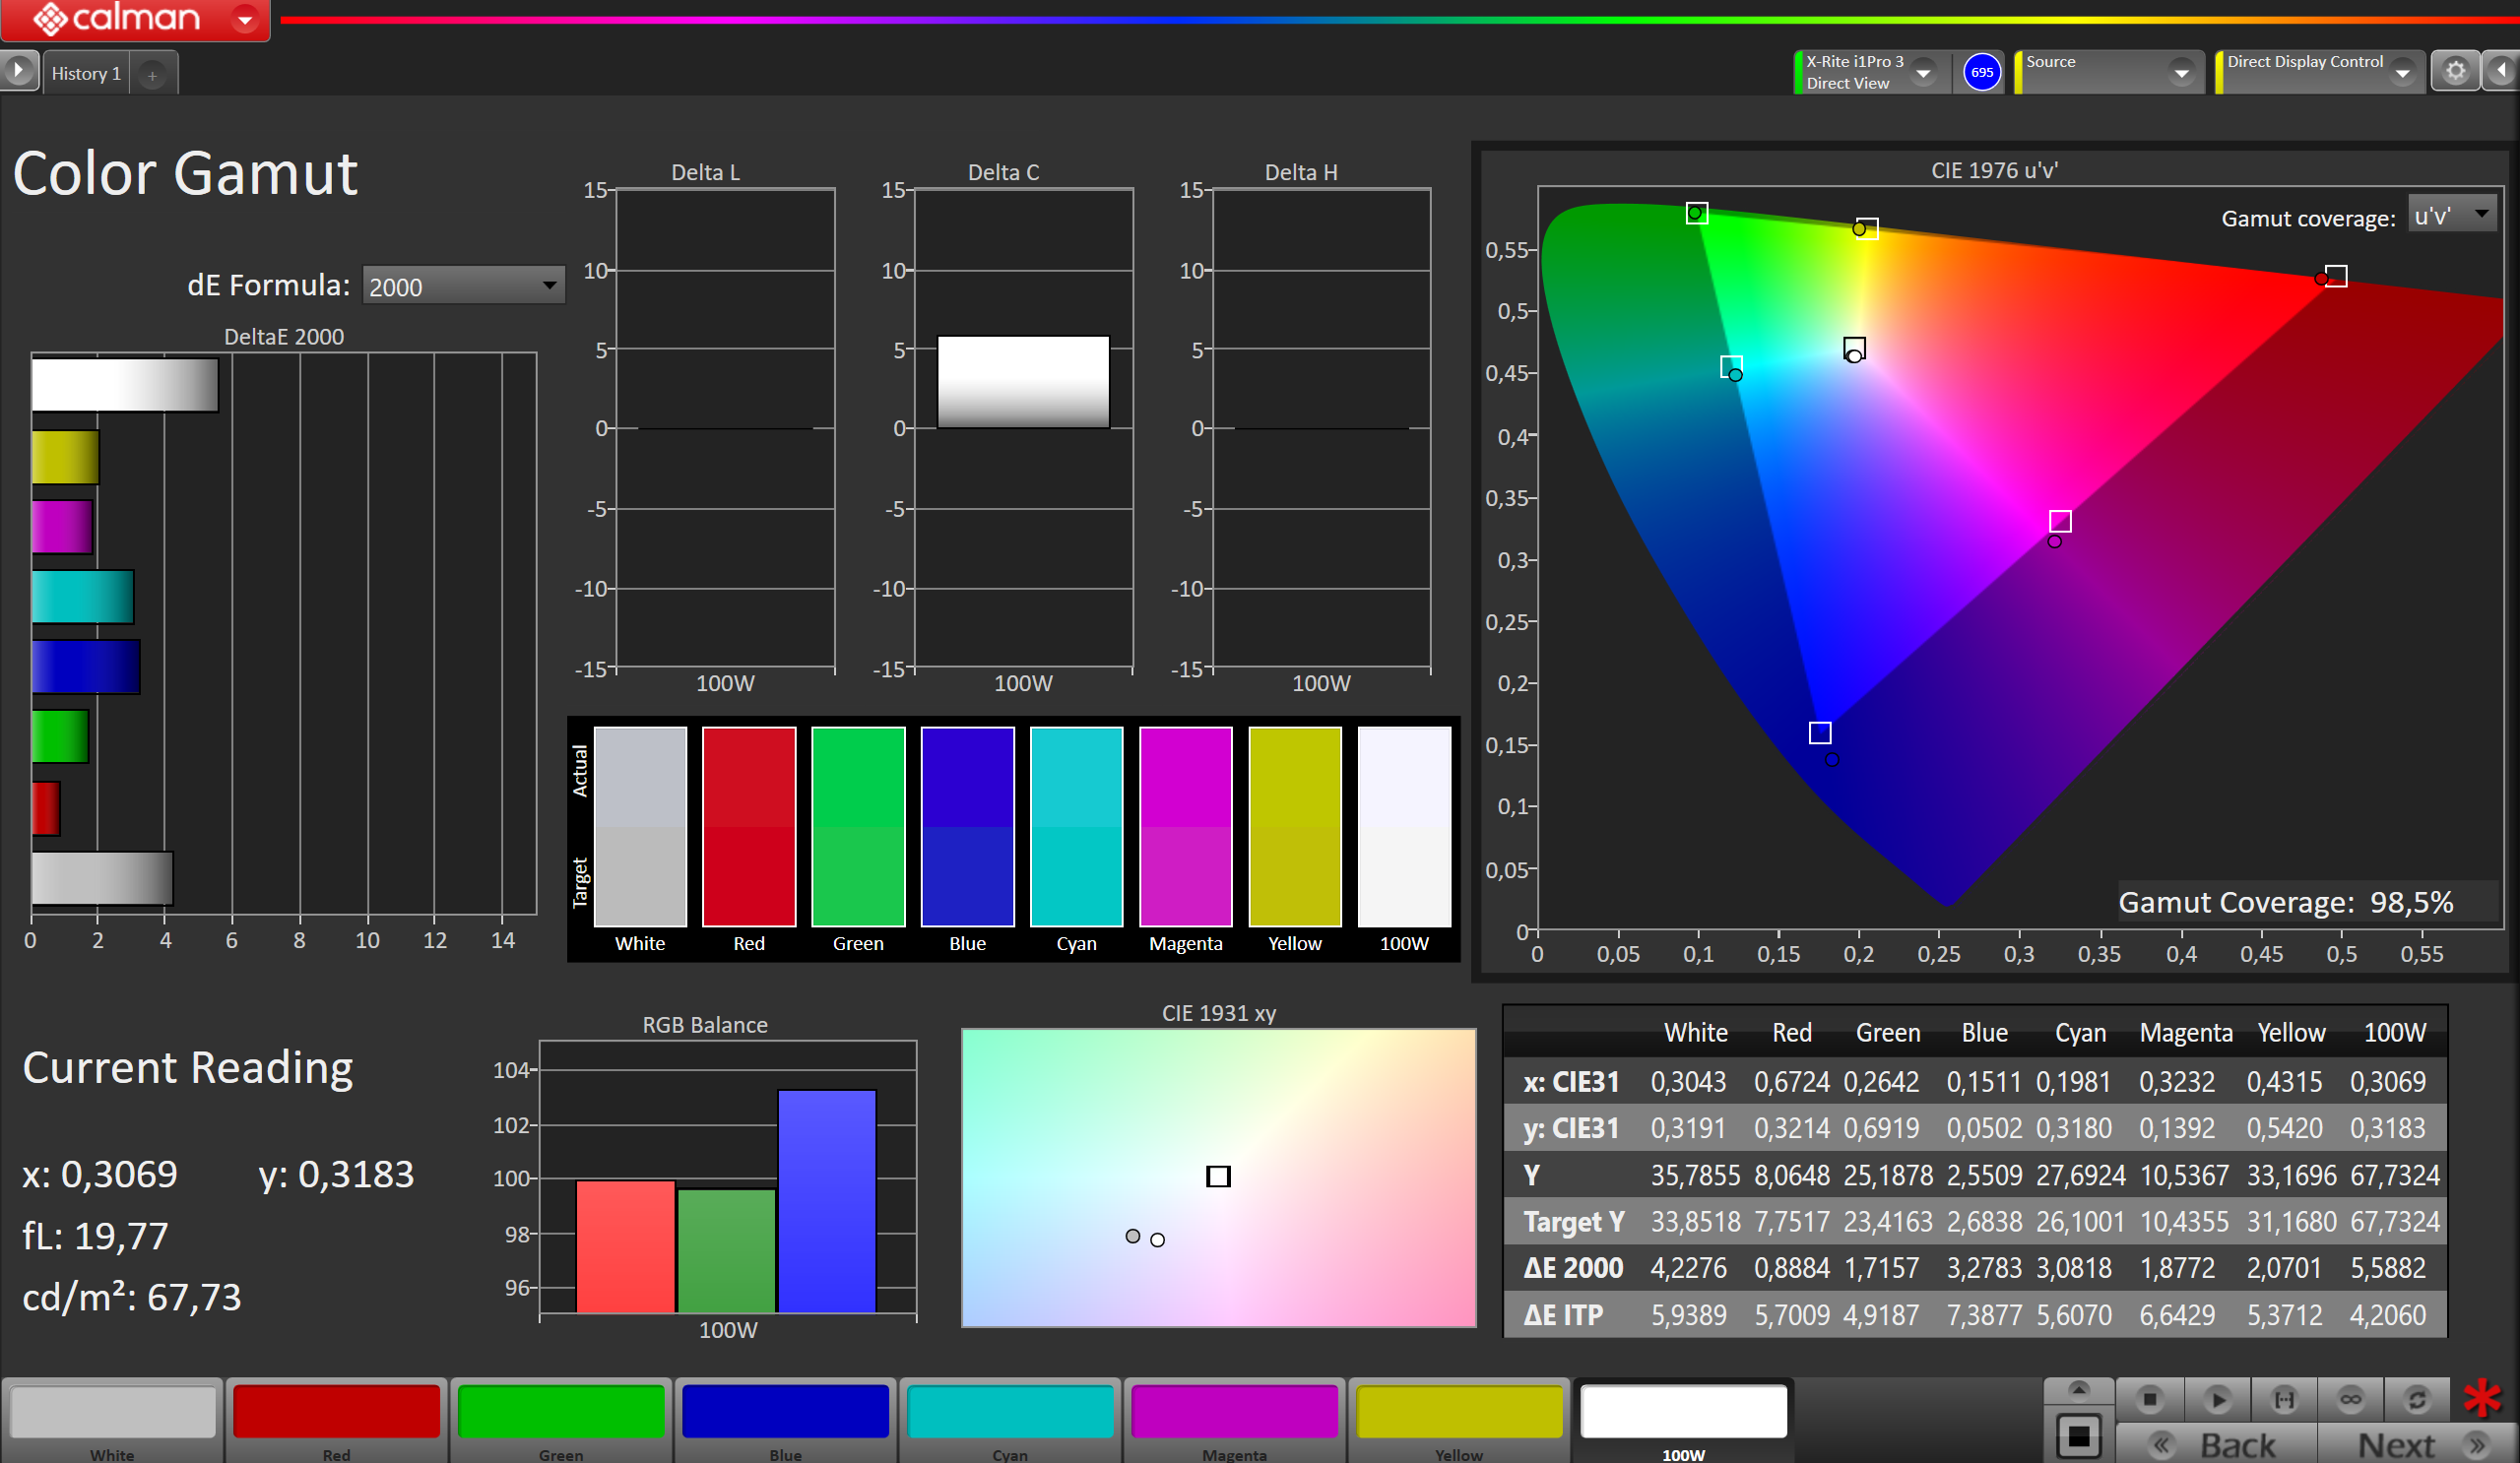Open the Source dropdown

click(2181, 73)
